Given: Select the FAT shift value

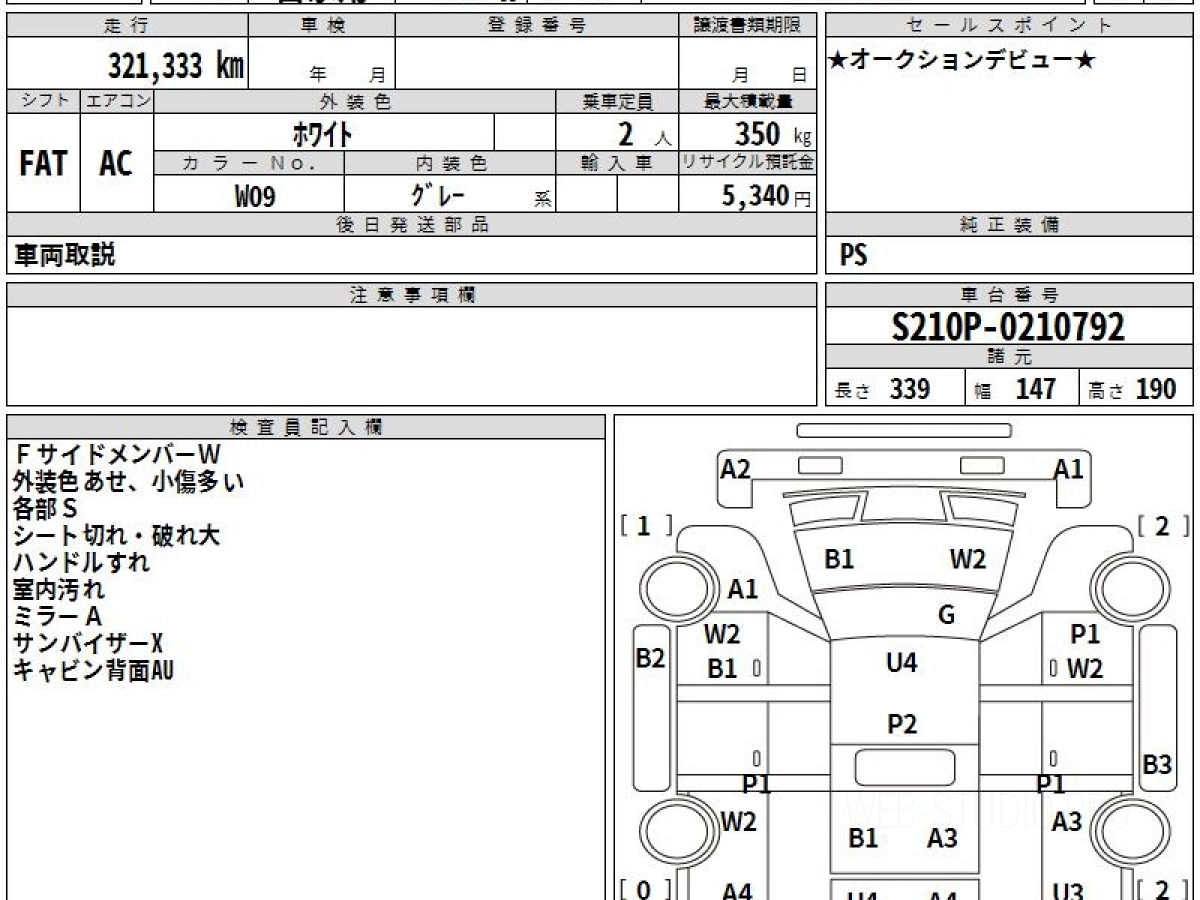Looking at the screenshot, I should (x=43, y=163).
